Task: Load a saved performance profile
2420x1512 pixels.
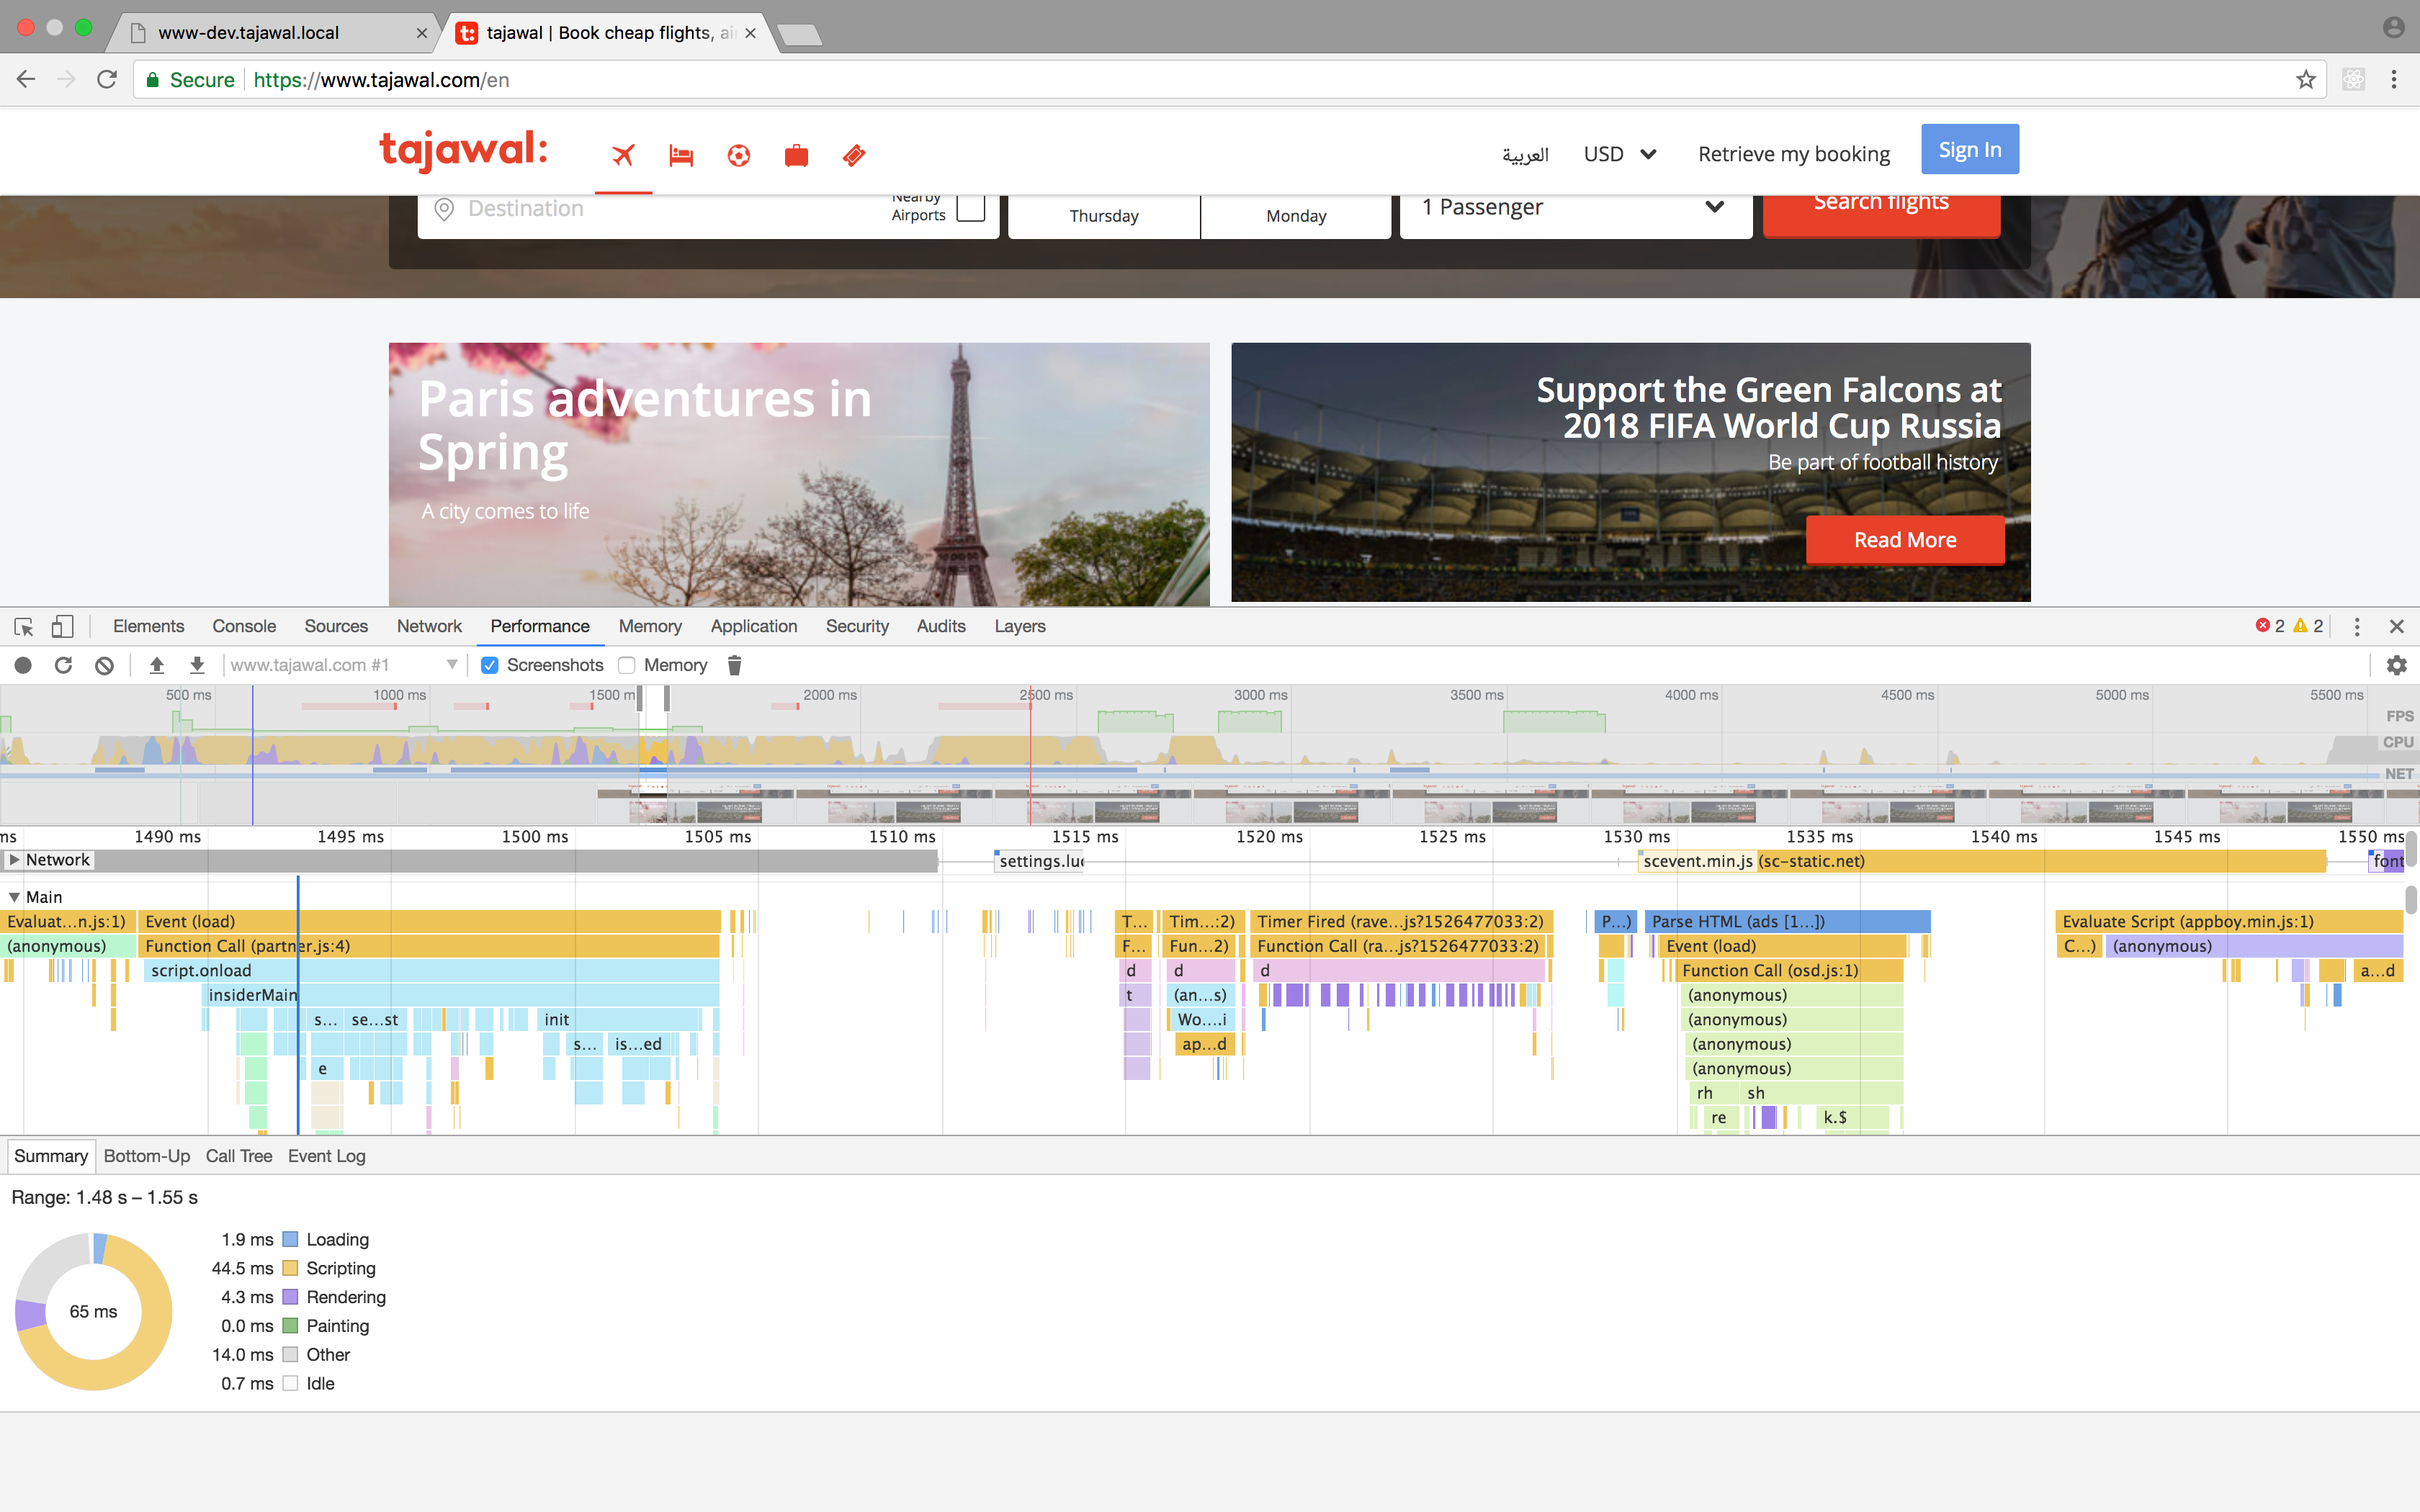Action: [x=157, y=664]
